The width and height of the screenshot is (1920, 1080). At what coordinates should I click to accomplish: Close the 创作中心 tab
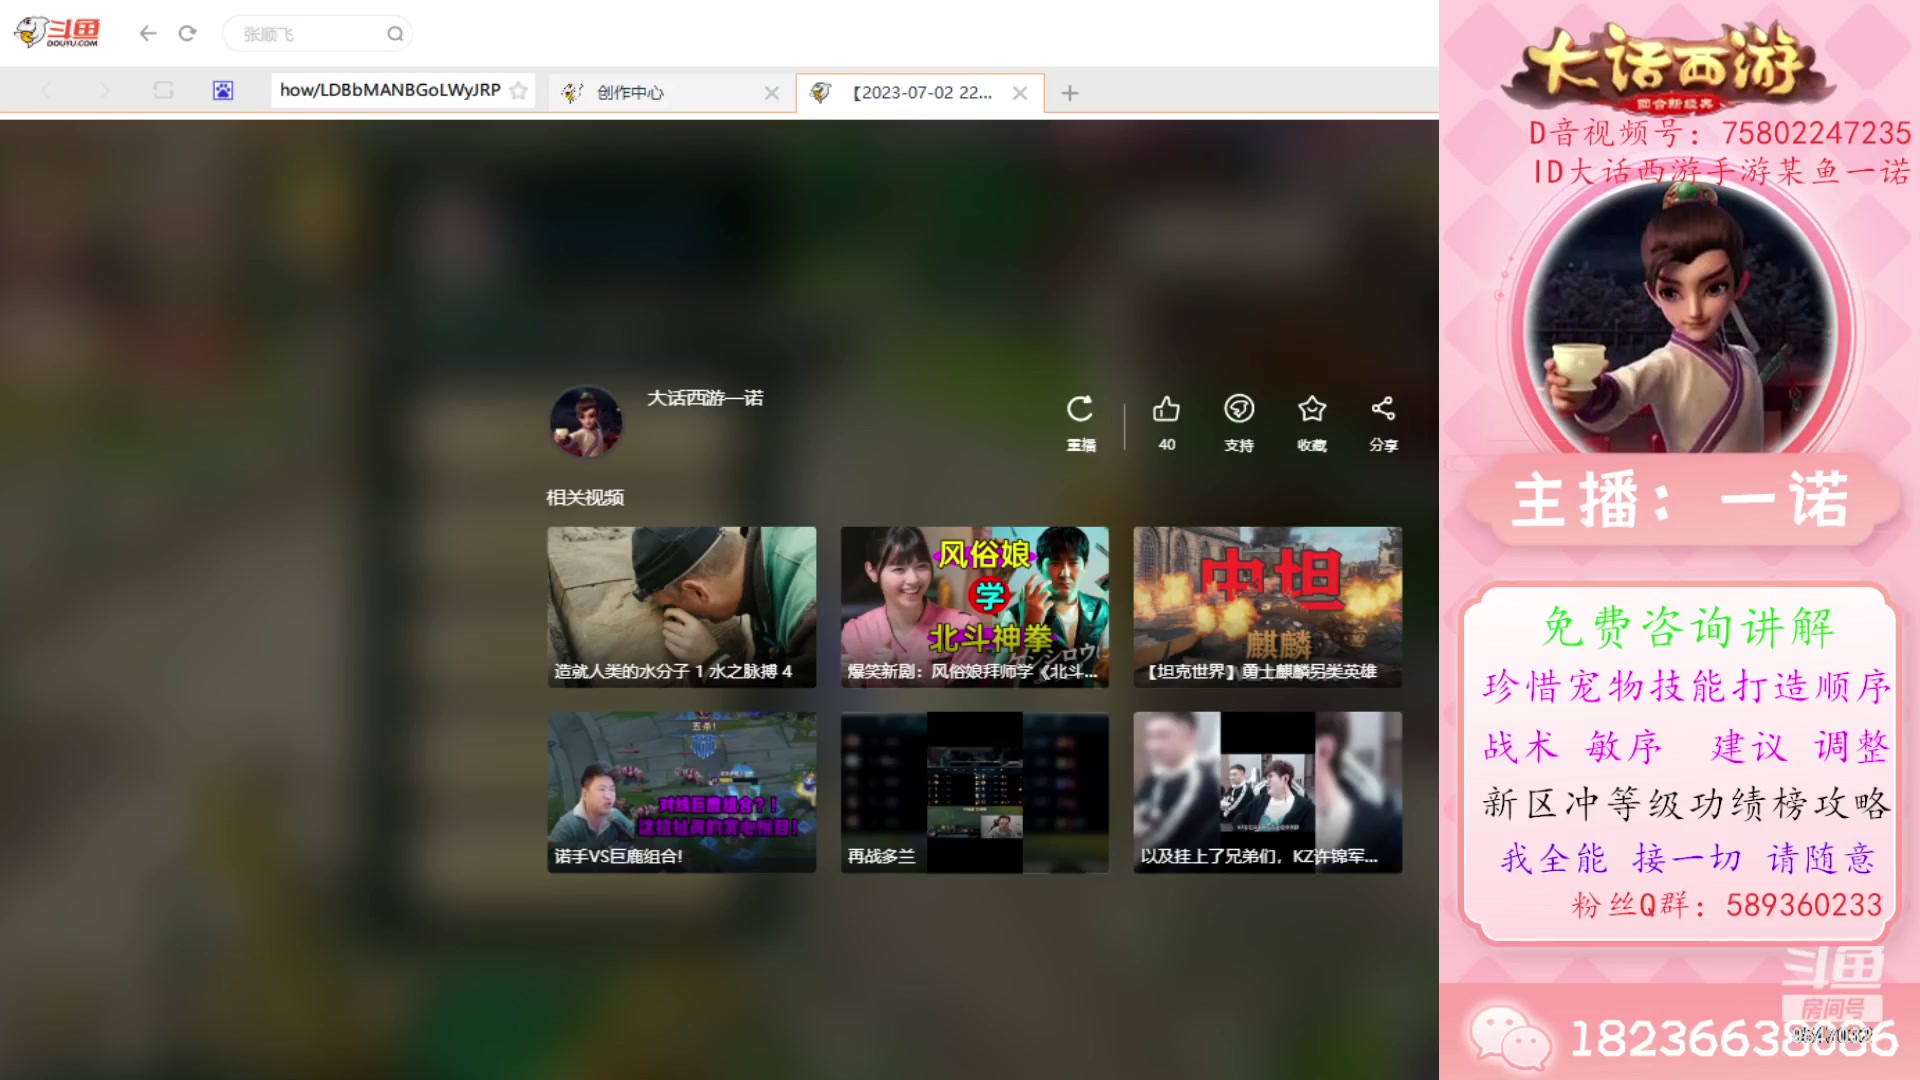tap(771, 92)
